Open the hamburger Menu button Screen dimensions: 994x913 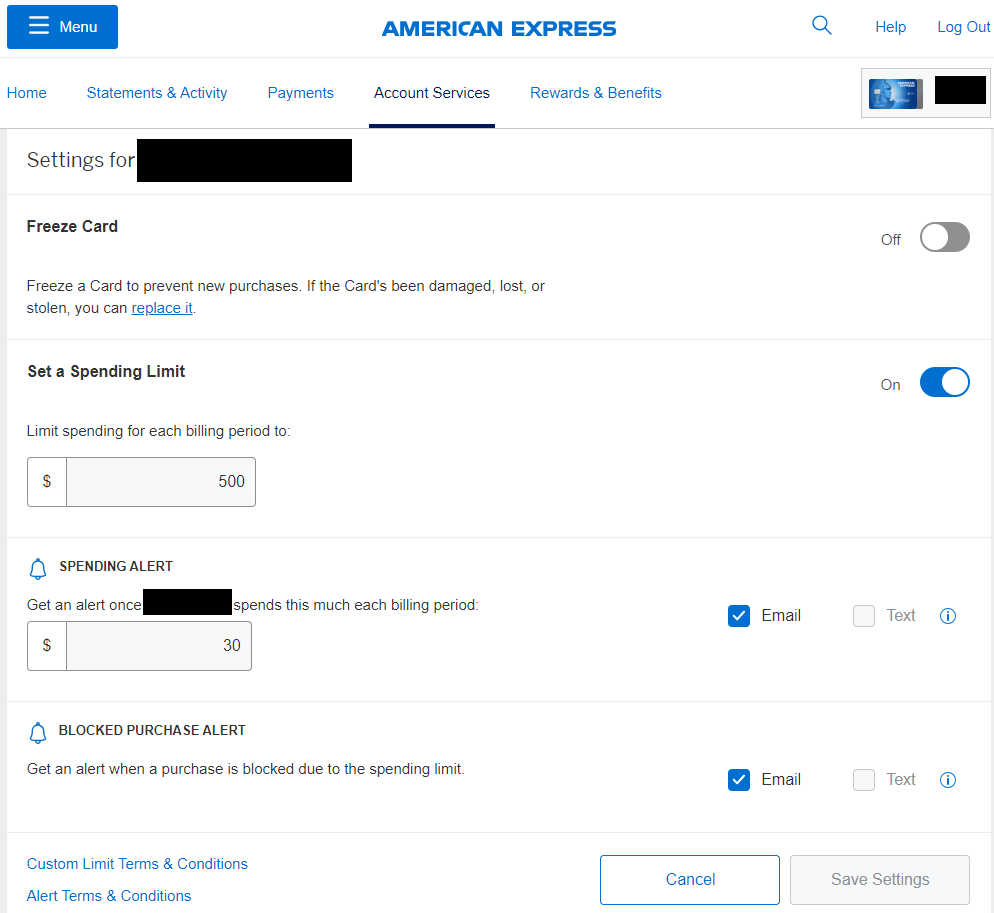coord(62,27)
